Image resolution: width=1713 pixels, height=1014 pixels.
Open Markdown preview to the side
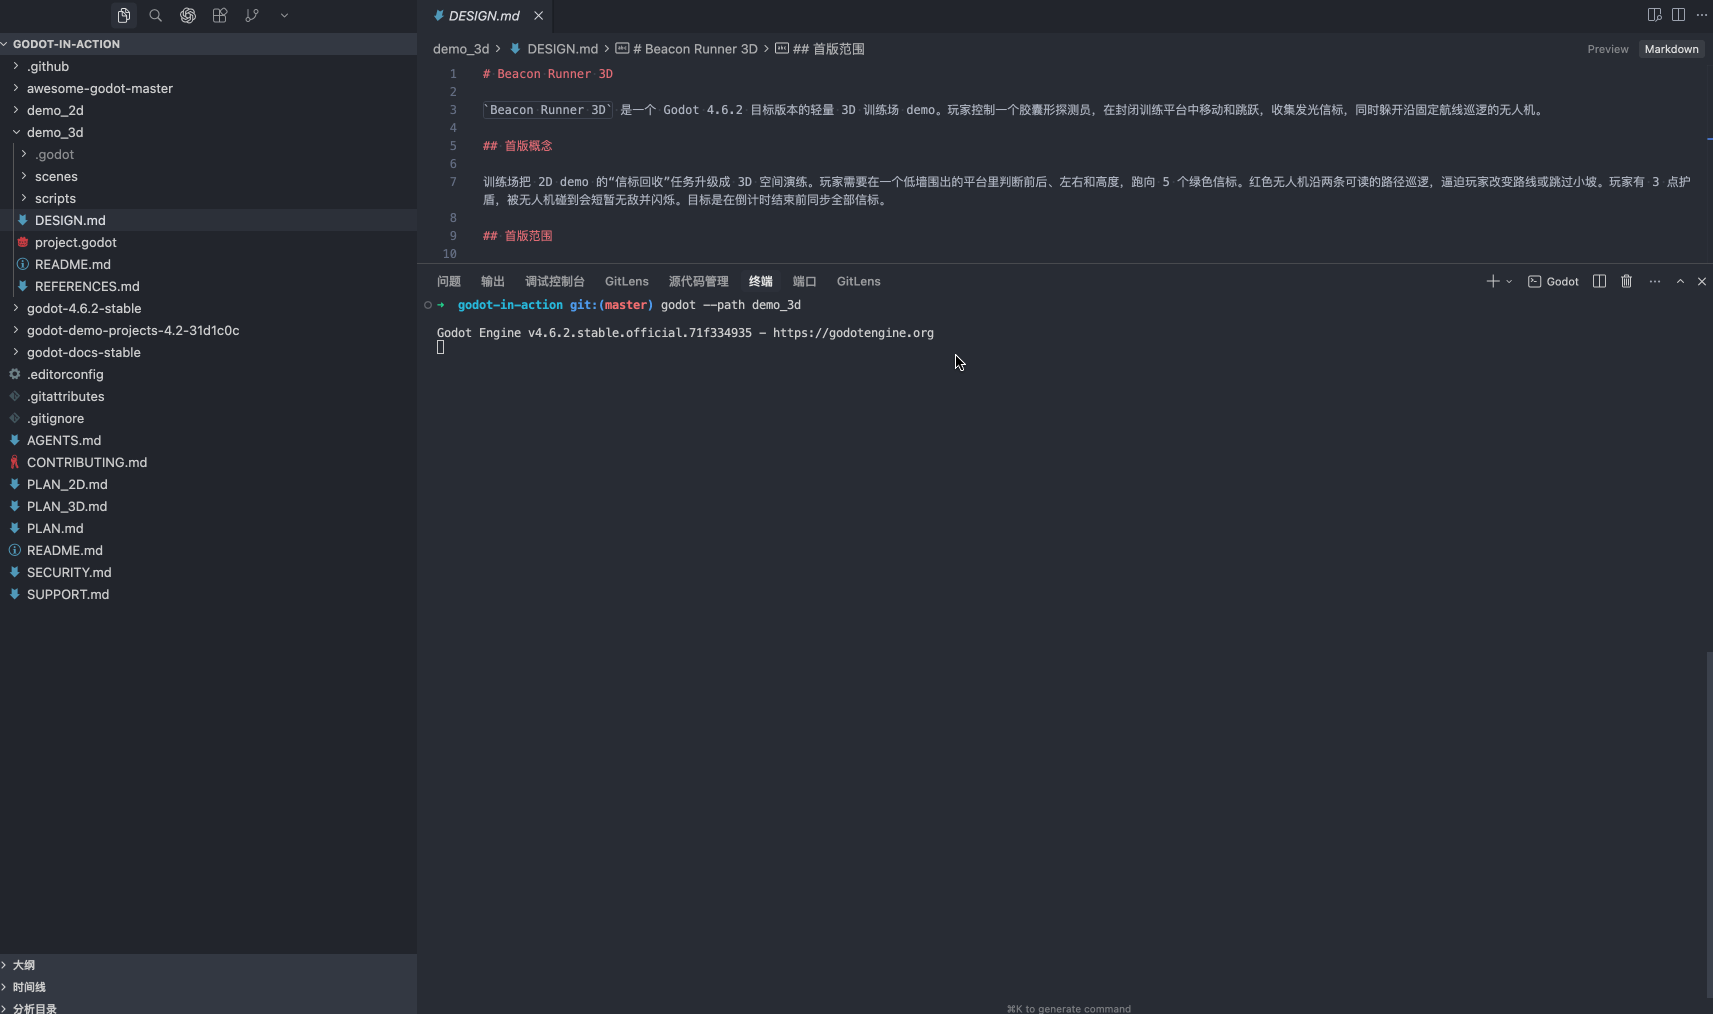tap(1652, 14)
